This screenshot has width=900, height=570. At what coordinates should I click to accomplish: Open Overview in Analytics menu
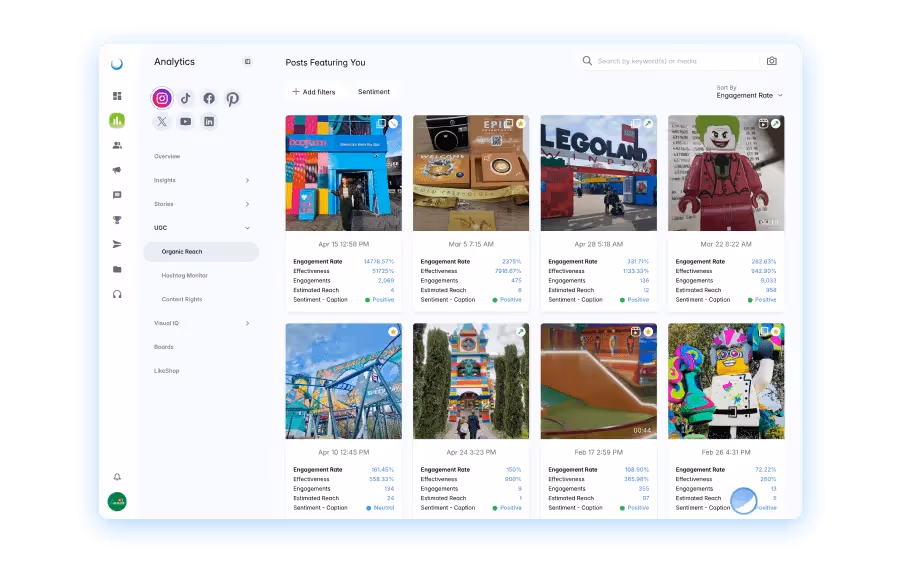(x=167, y=156)
